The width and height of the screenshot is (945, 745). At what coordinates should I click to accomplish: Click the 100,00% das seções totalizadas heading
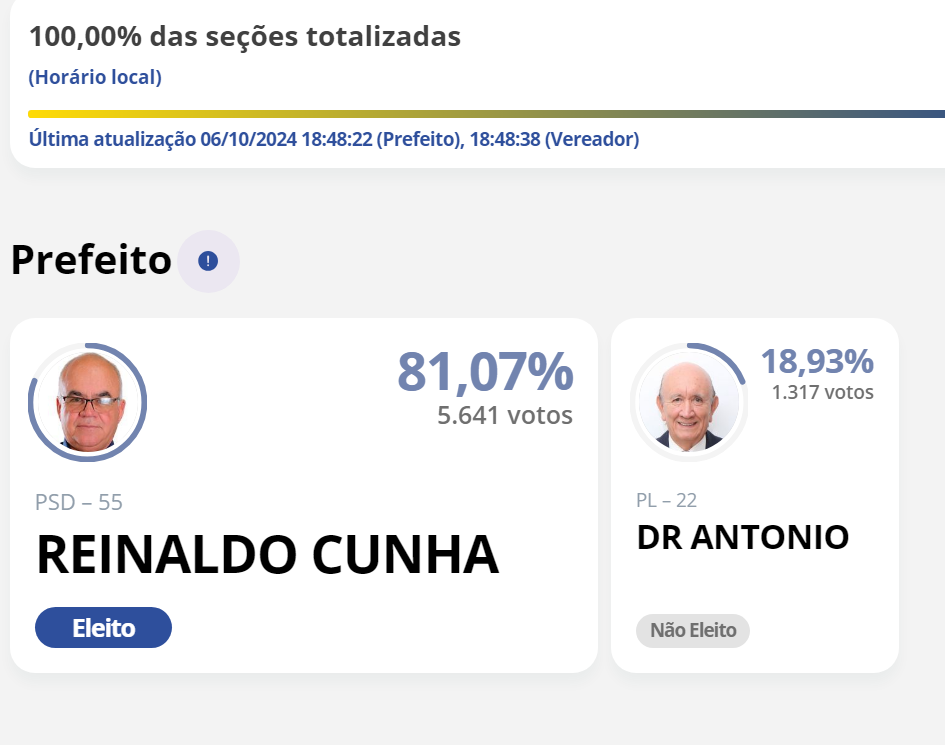[245, 37]
